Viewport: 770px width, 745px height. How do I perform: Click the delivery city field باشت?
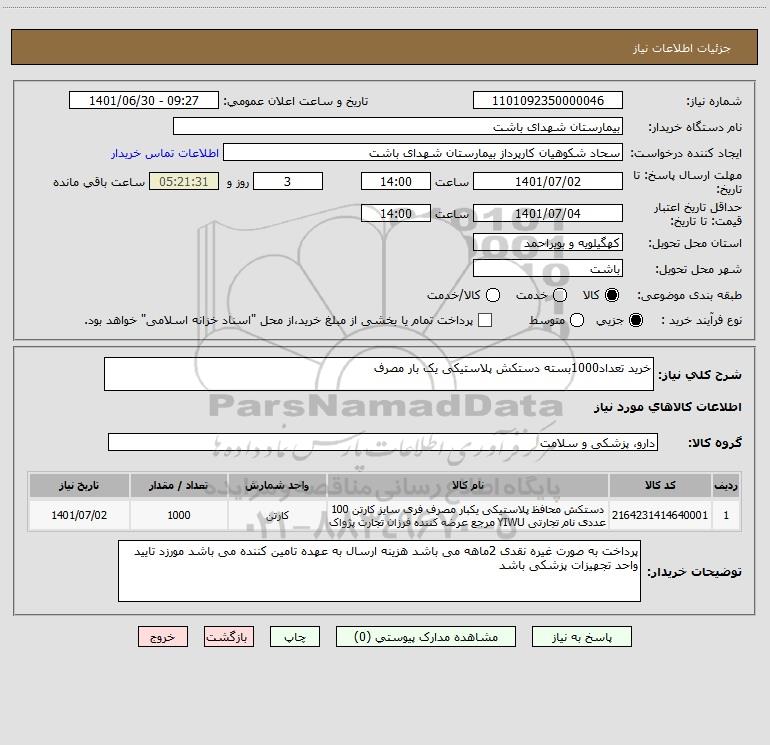pyautogui.click(x=548, y=268)
